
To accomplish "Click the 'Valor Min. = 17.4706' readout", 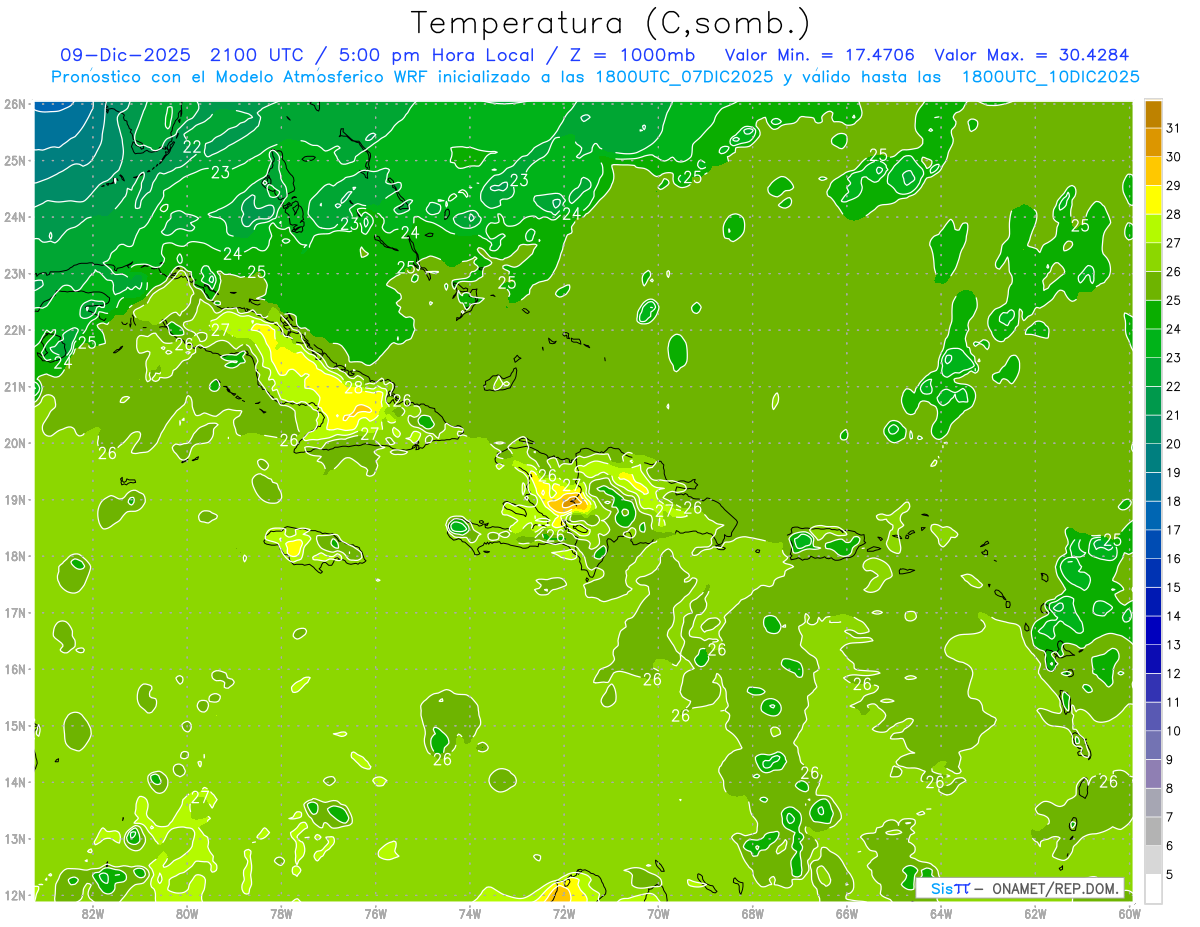I will (x=819, y=54).
